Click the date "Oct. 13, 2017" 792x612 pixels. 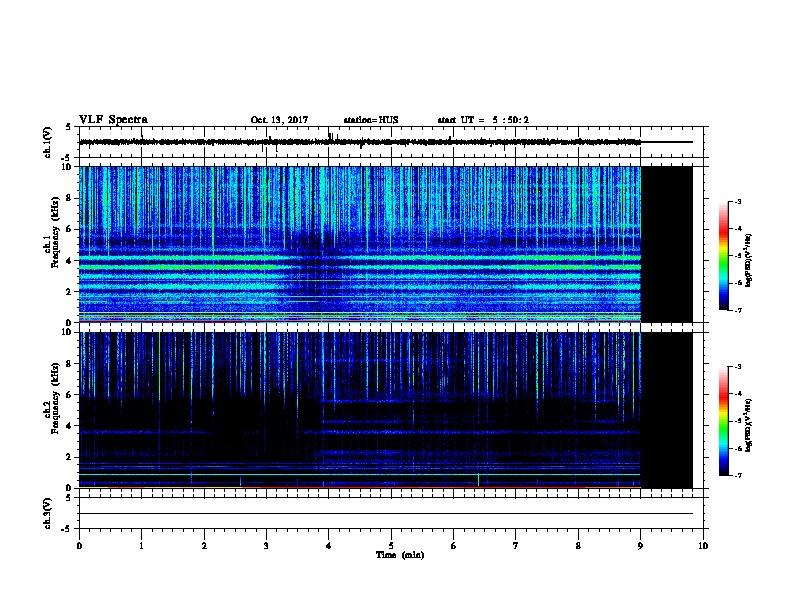pyautogui.click(x=279, y=120)
